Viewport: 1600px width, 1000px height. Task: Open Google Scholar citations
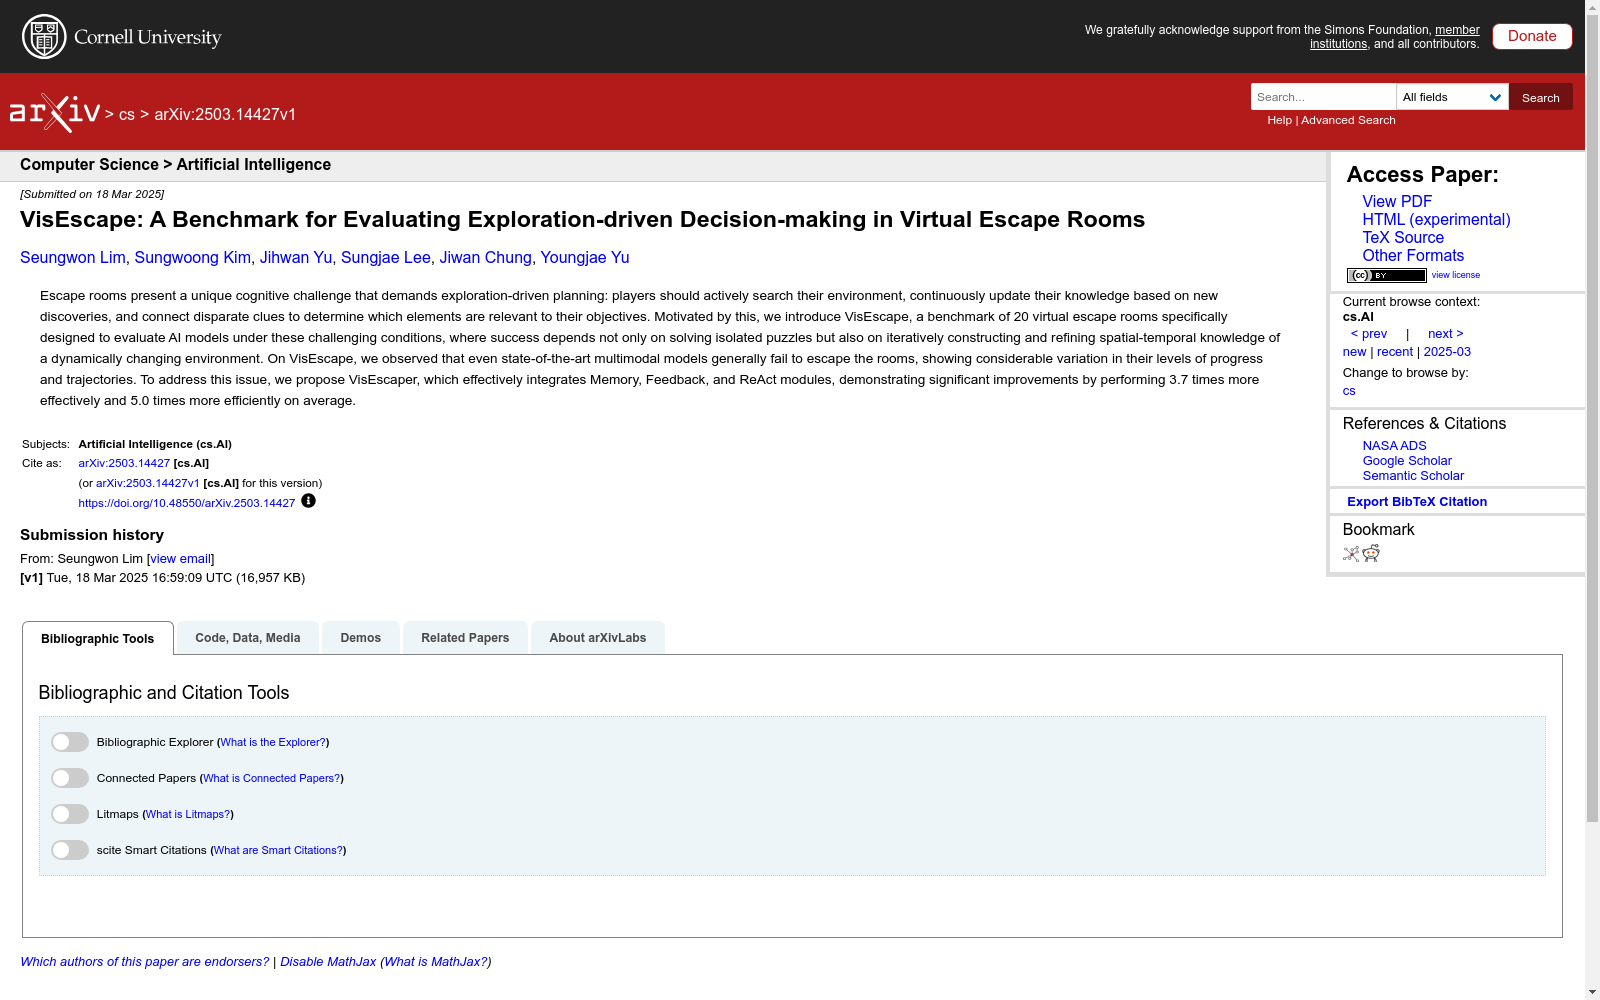tap(1407, 461)
